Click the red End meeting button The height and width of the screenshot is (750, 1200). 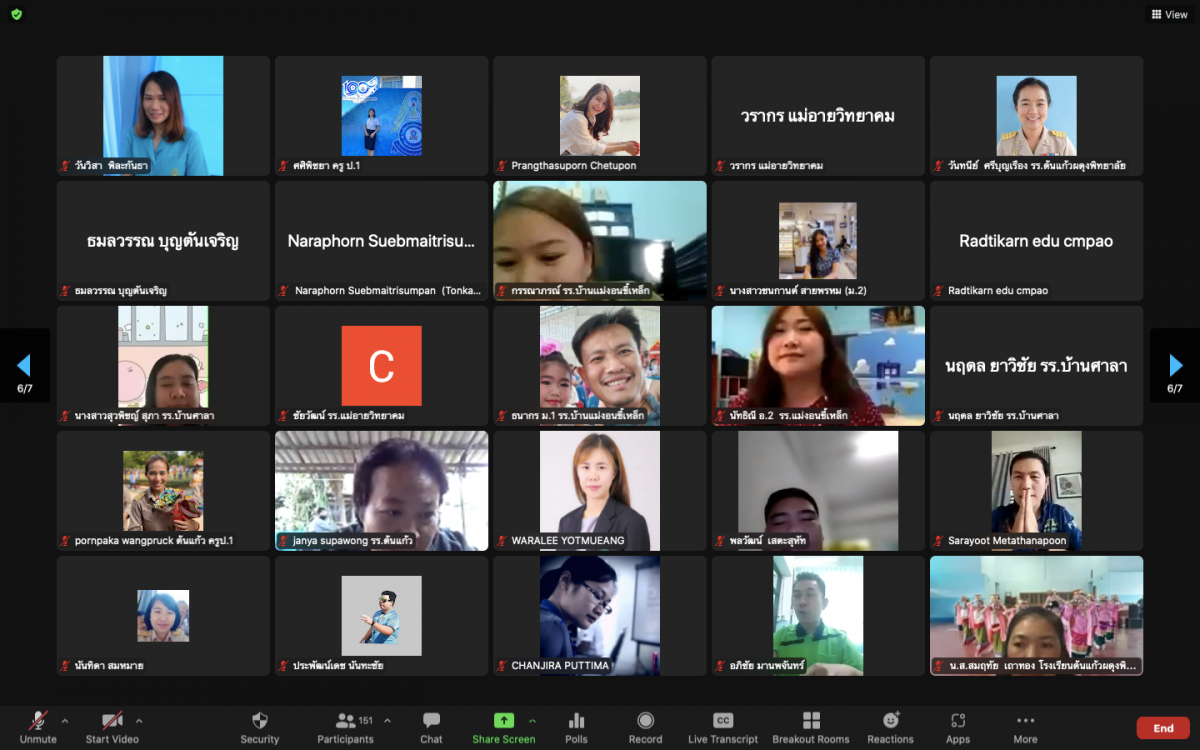[x=1162, y=728]
